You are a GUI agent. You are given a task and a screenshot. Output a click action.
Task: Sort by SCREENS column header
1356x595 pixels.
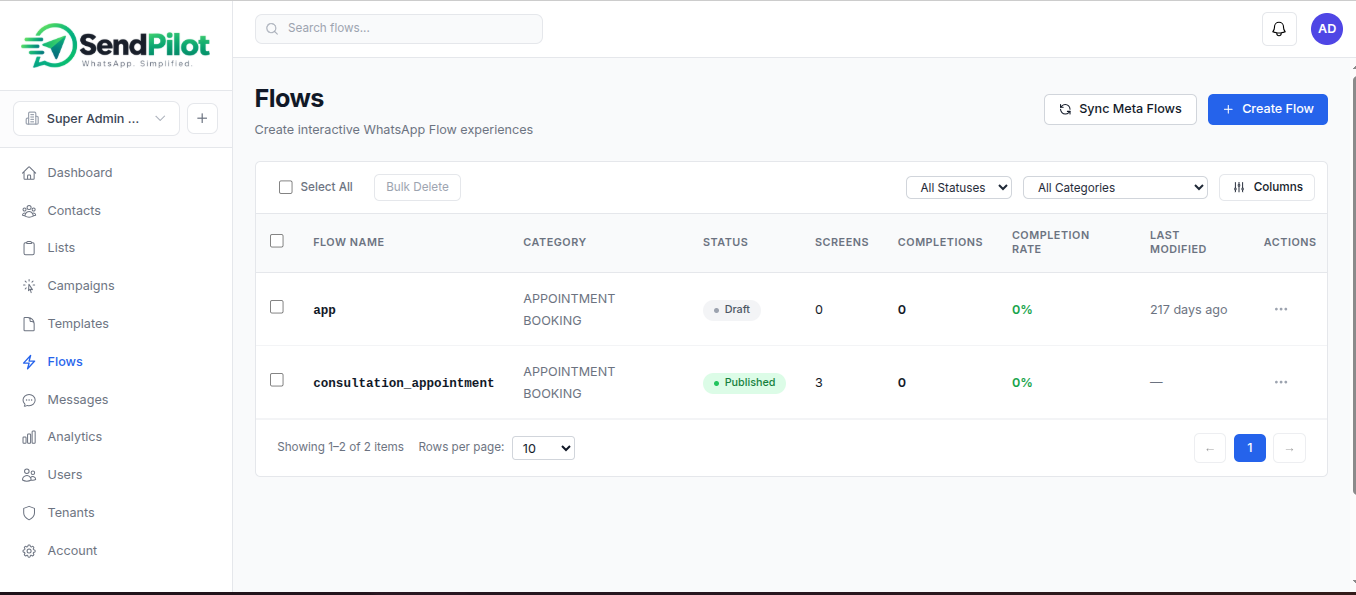[842, 242]
